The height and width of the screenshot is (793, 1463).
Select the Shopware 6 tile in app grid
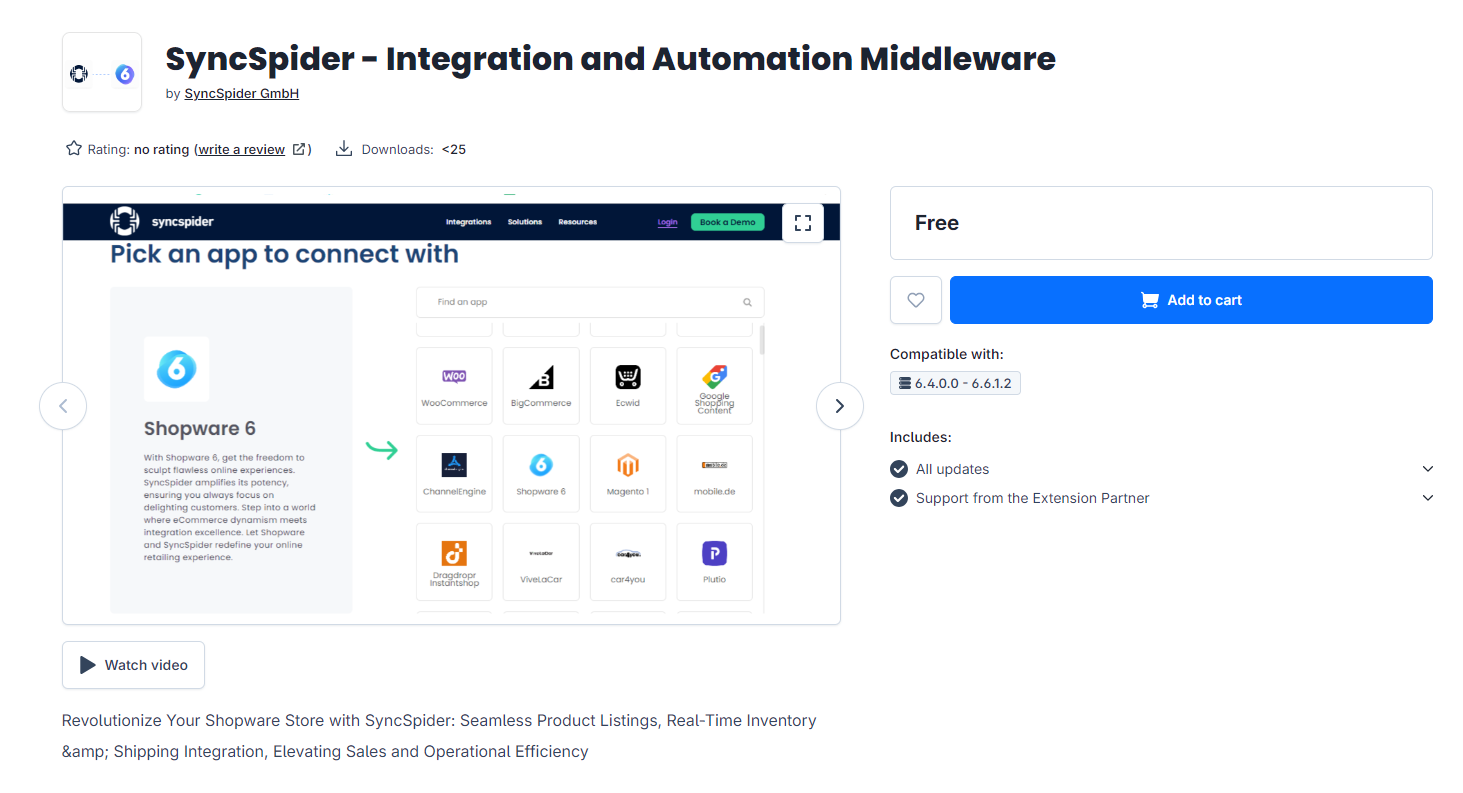pos(541,474)
